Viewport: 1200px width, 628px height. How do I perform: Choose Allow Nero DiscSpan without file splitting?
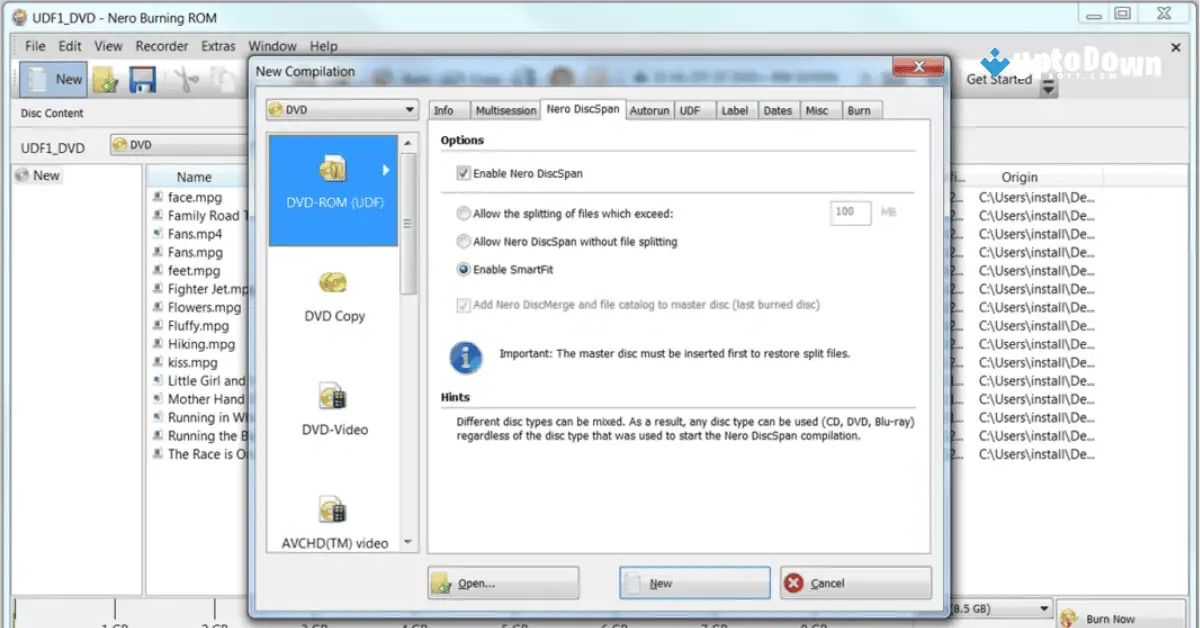[462, 240]
